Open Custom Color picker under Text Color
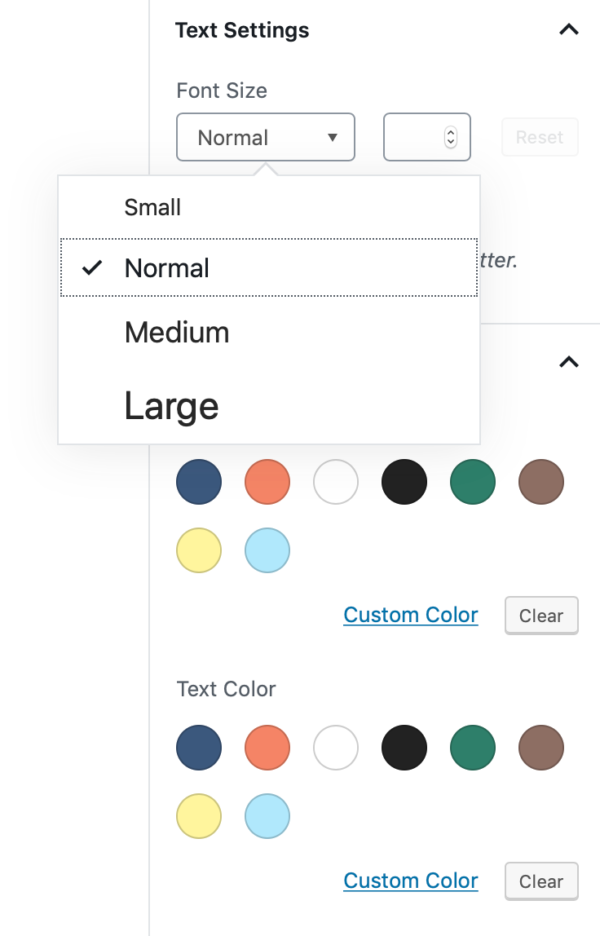The width and height of the screenshot is (600, 936). tap(410, 880)
